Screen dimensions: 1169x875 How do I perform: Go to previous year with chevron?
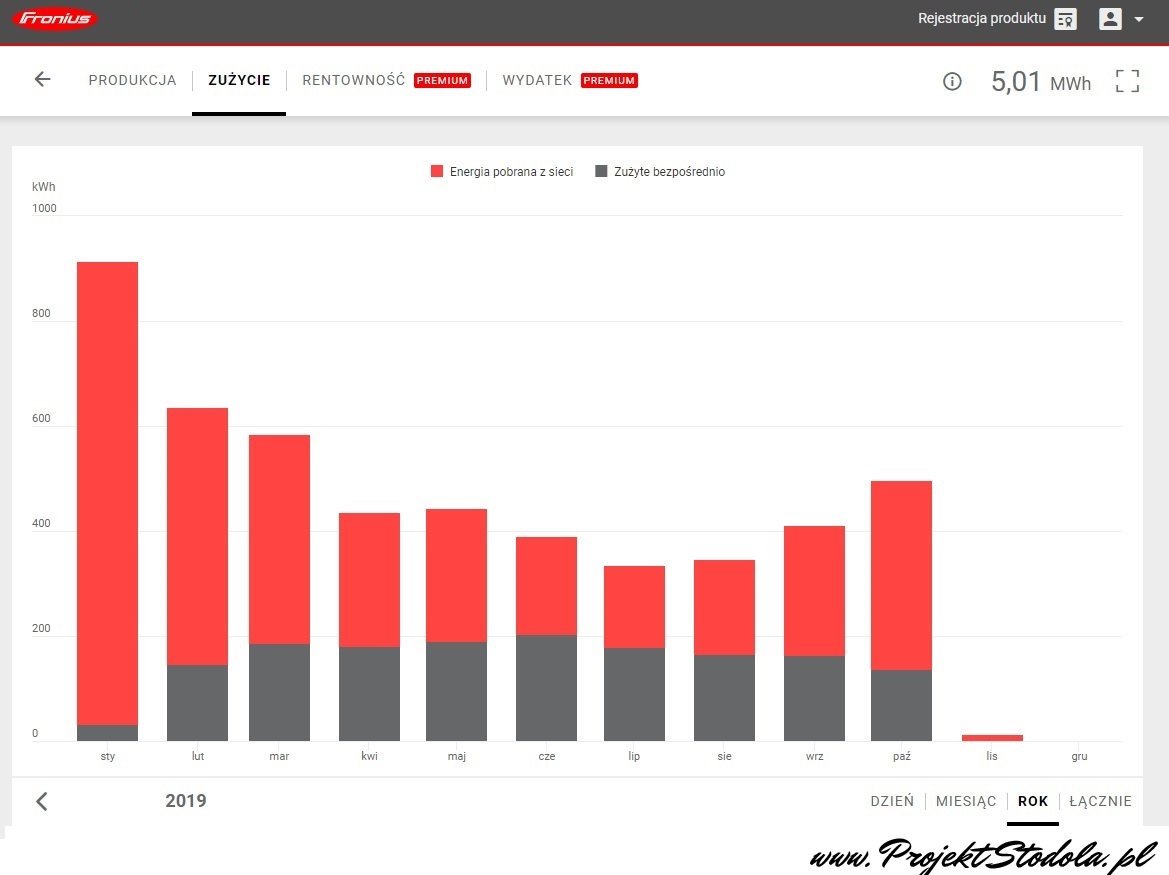coord(41,801)
